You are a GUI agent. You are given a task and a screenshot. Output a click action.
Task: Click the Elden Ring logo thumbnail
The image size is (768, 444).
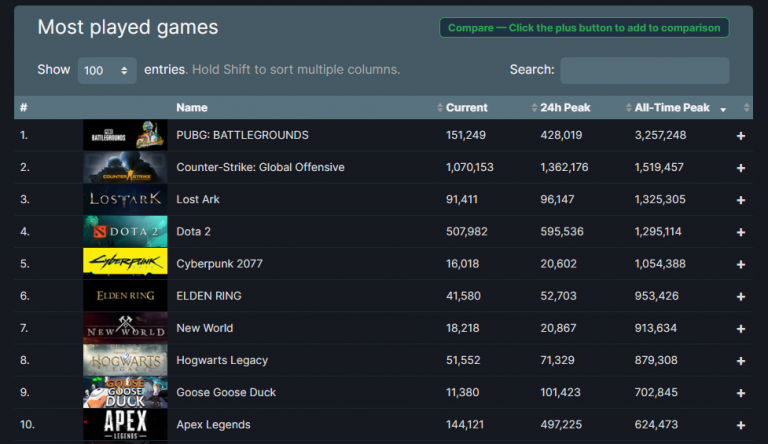point(125,296)
